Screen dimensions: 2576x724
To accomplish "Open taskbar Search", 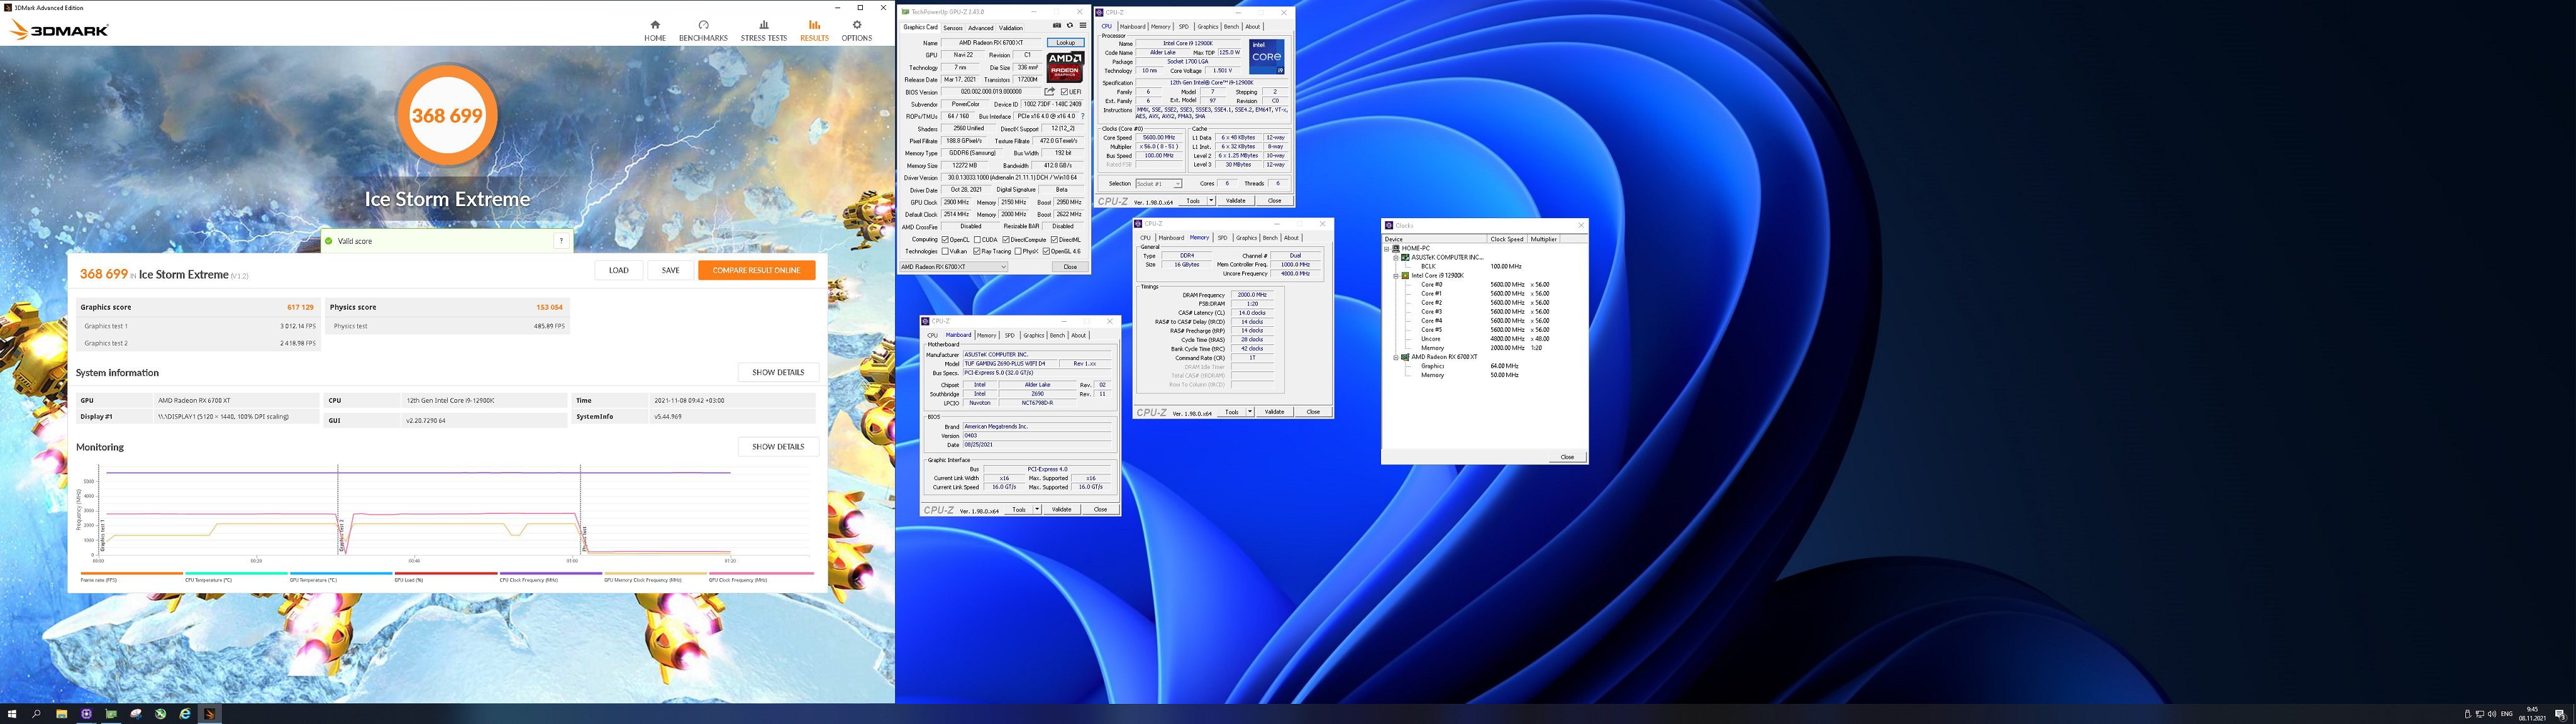I will (37, 714).
